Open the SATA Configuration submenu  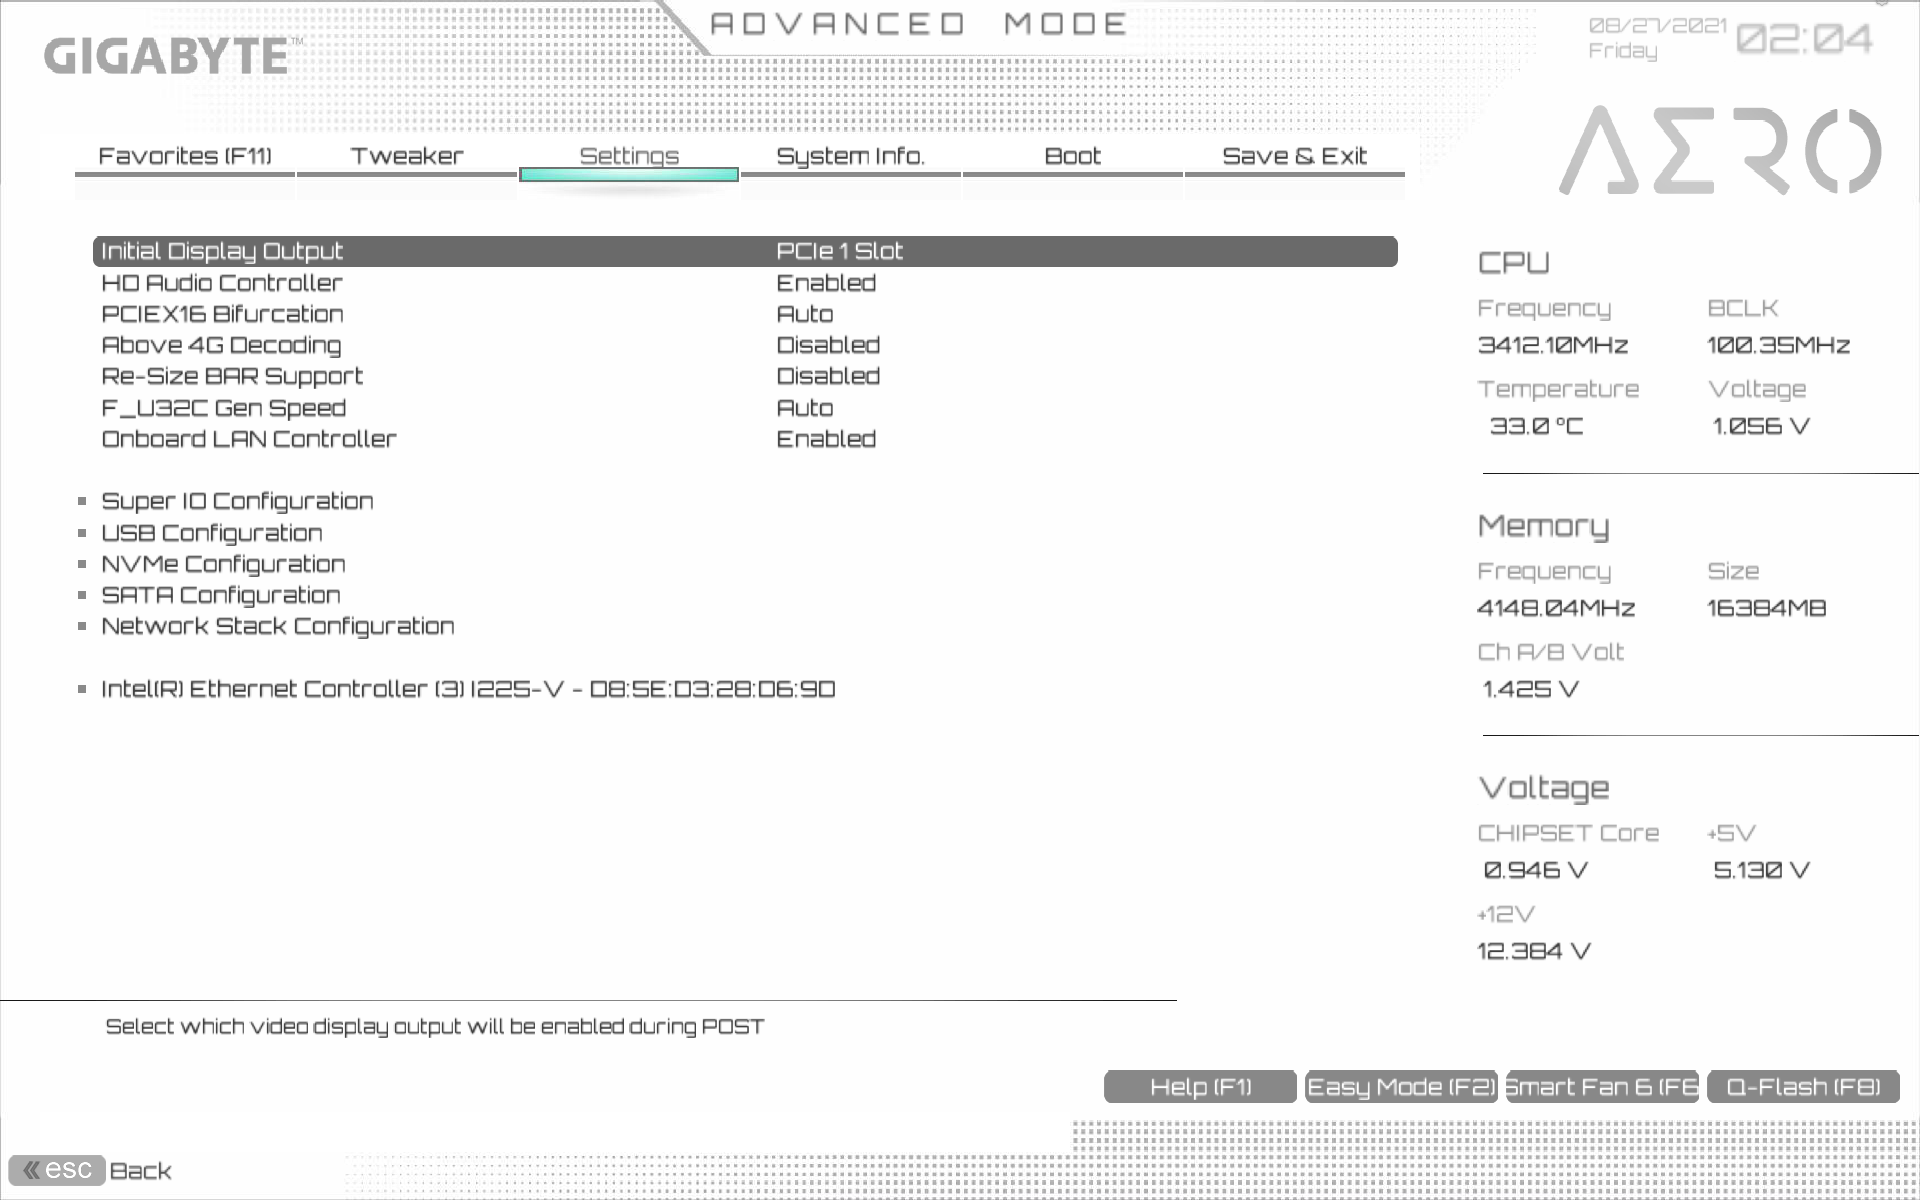(221, 595)
